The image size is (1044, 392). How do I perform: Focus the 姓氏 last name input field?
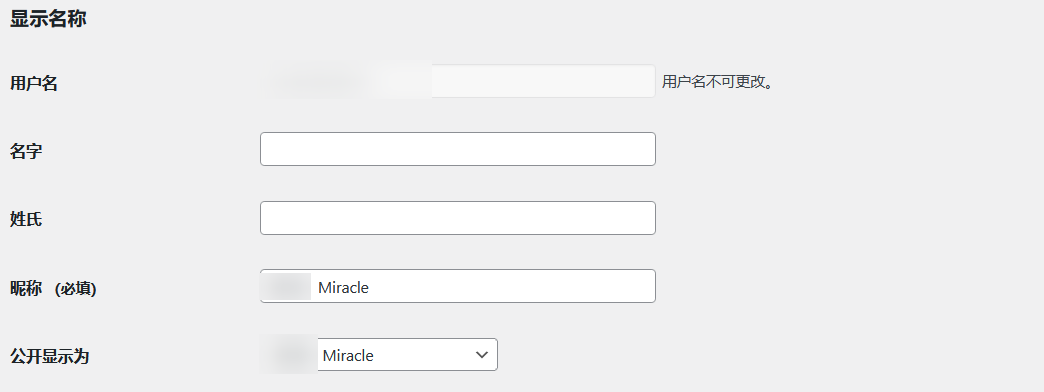pos(457,218)
